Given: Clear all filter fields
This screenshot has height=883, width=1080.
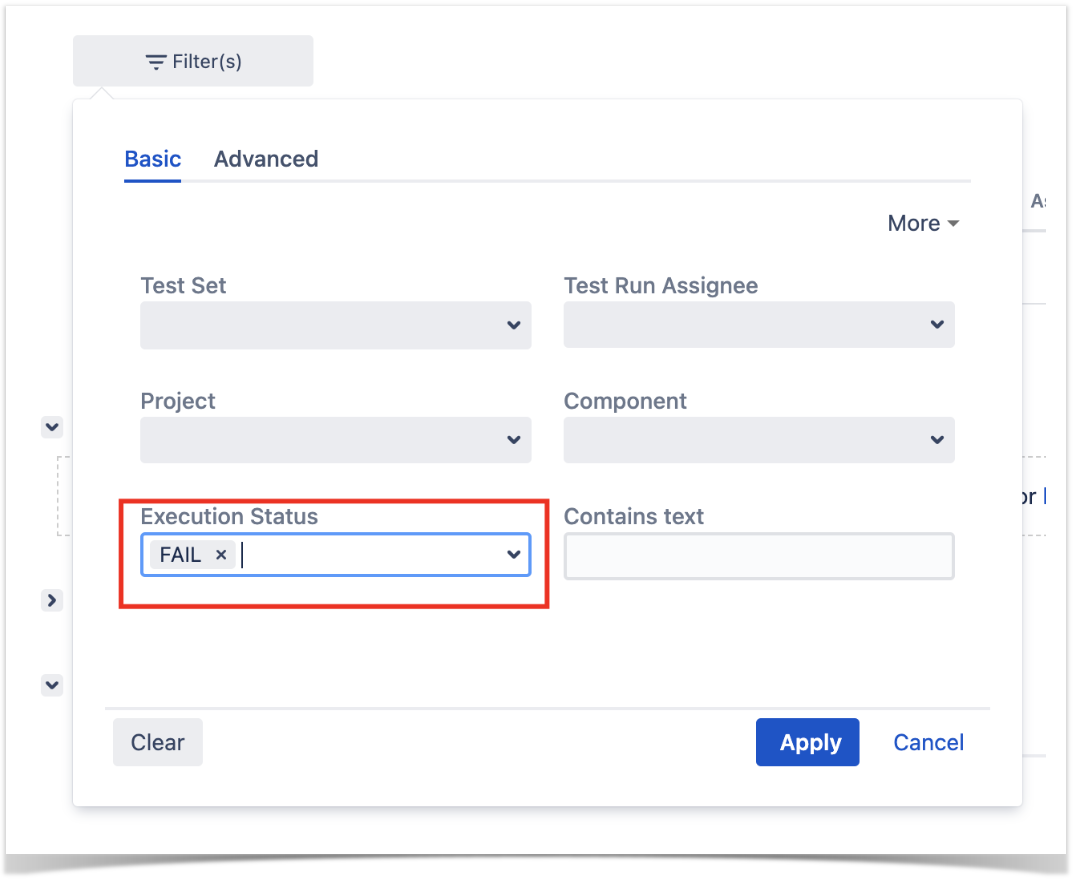Looking at the screenshot, I should coord(158,742).
